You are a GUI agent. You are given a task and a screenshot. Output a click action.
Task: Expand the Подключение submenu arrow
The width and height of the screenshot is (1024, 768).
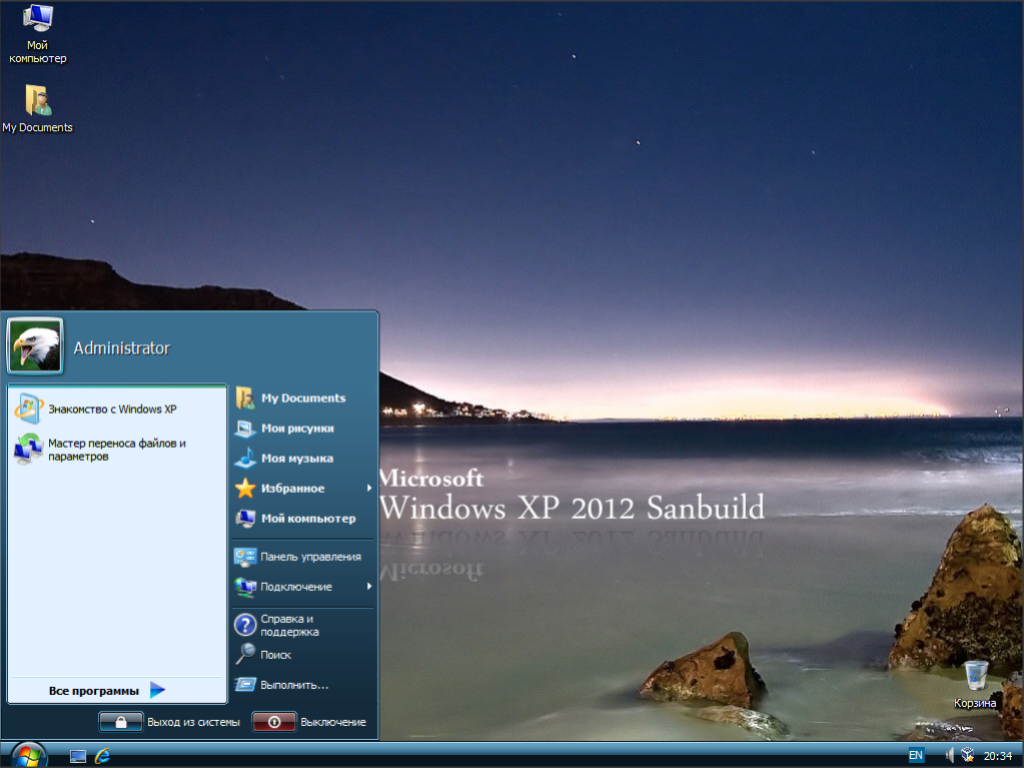click(x=369, y=586)
